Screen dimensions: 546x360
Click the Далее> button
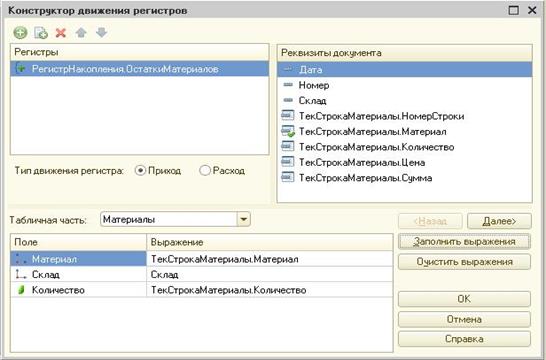499,221
